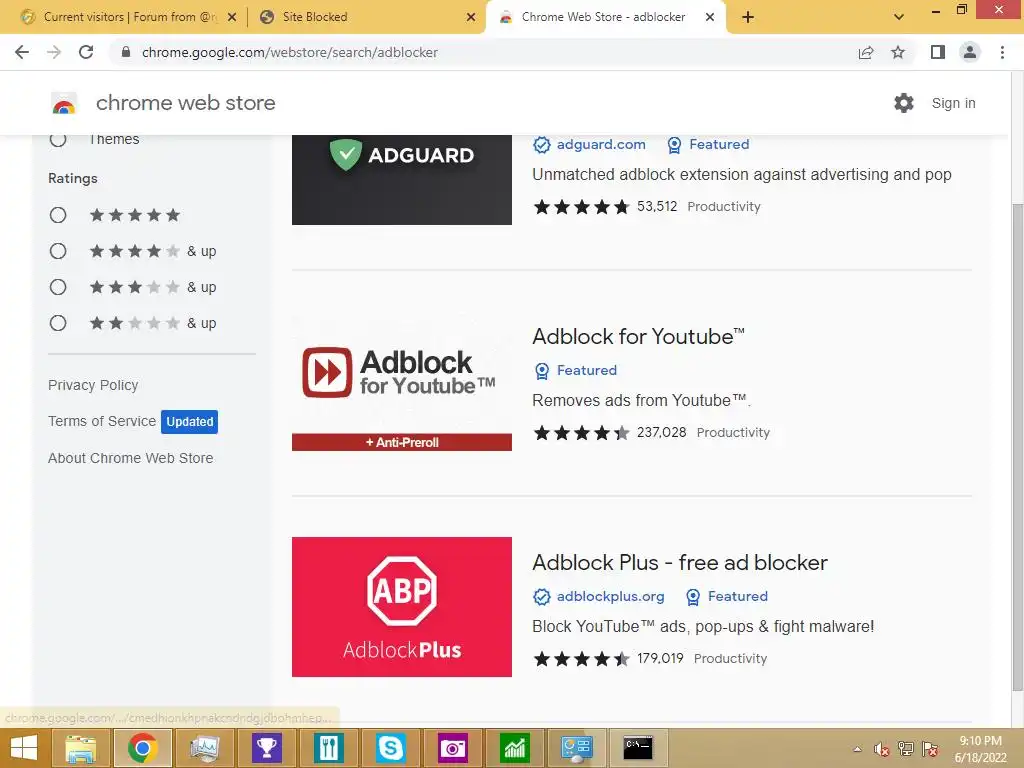
Task: Share this page using share icon
Action: pos(866,52)
